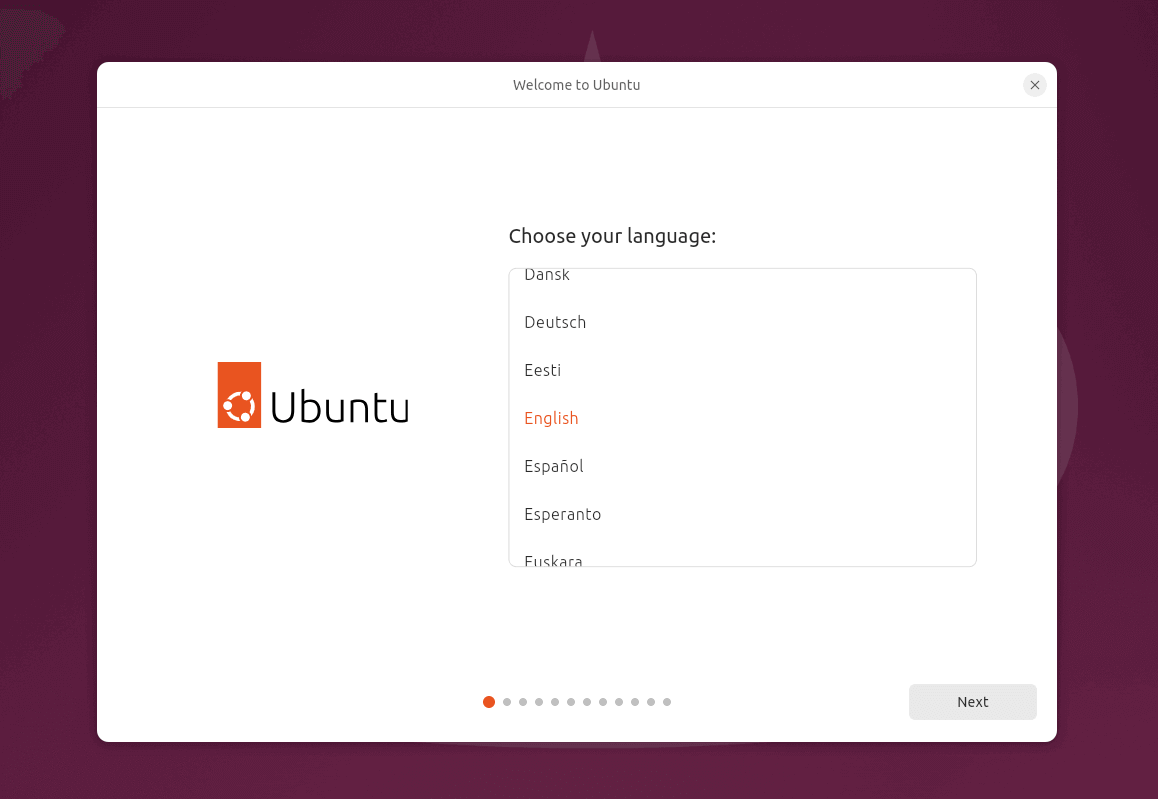
Task: Select Eesti from the language list
Action: [x=742, y=370]
